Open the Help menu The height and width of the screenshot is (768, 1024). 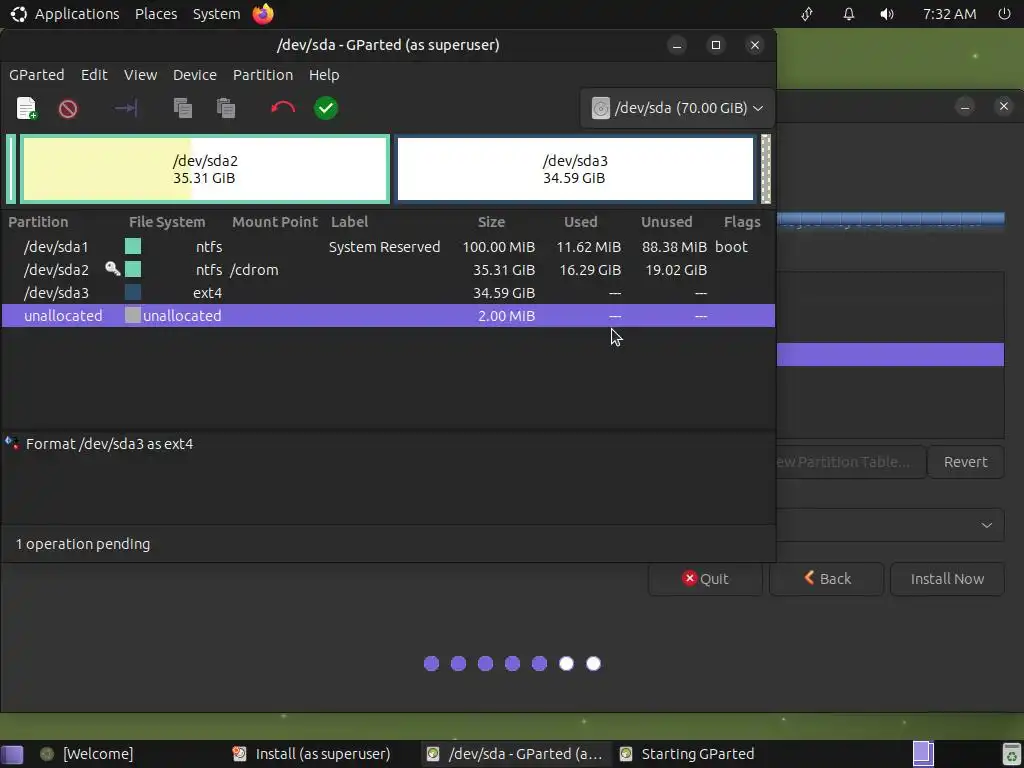coord(324,74)
